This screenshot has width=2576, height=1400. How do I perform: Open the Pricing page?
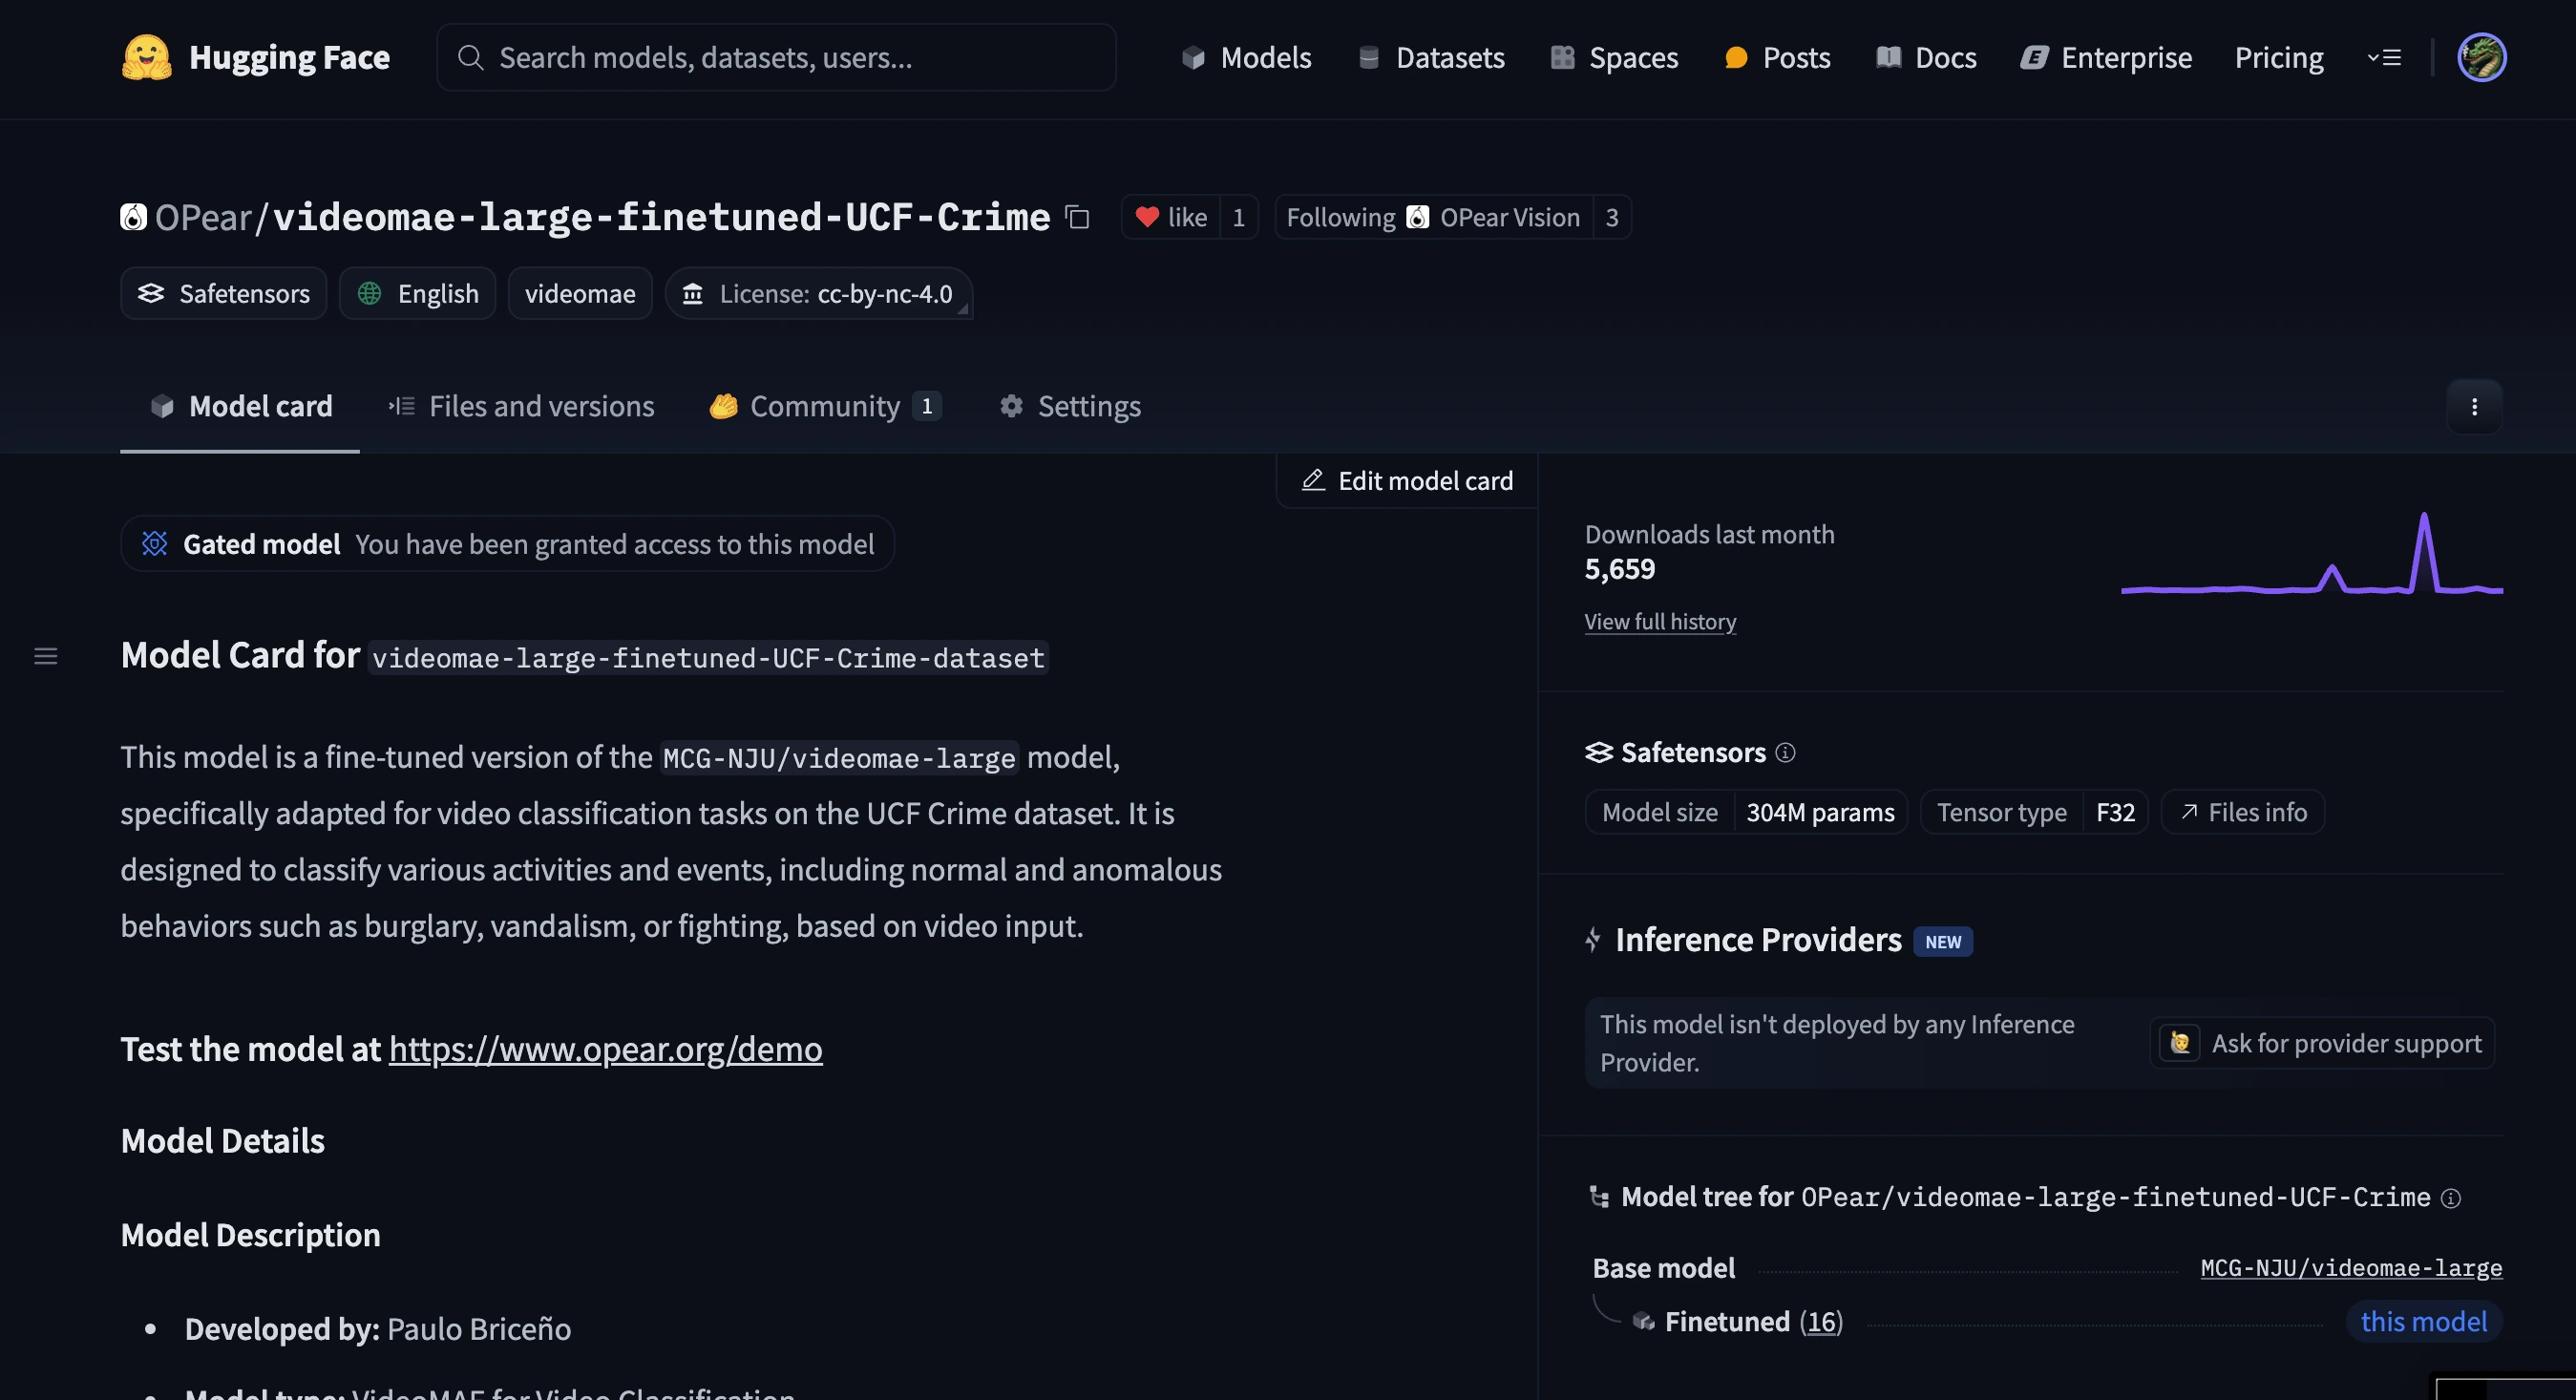[x=2279, y=57]
